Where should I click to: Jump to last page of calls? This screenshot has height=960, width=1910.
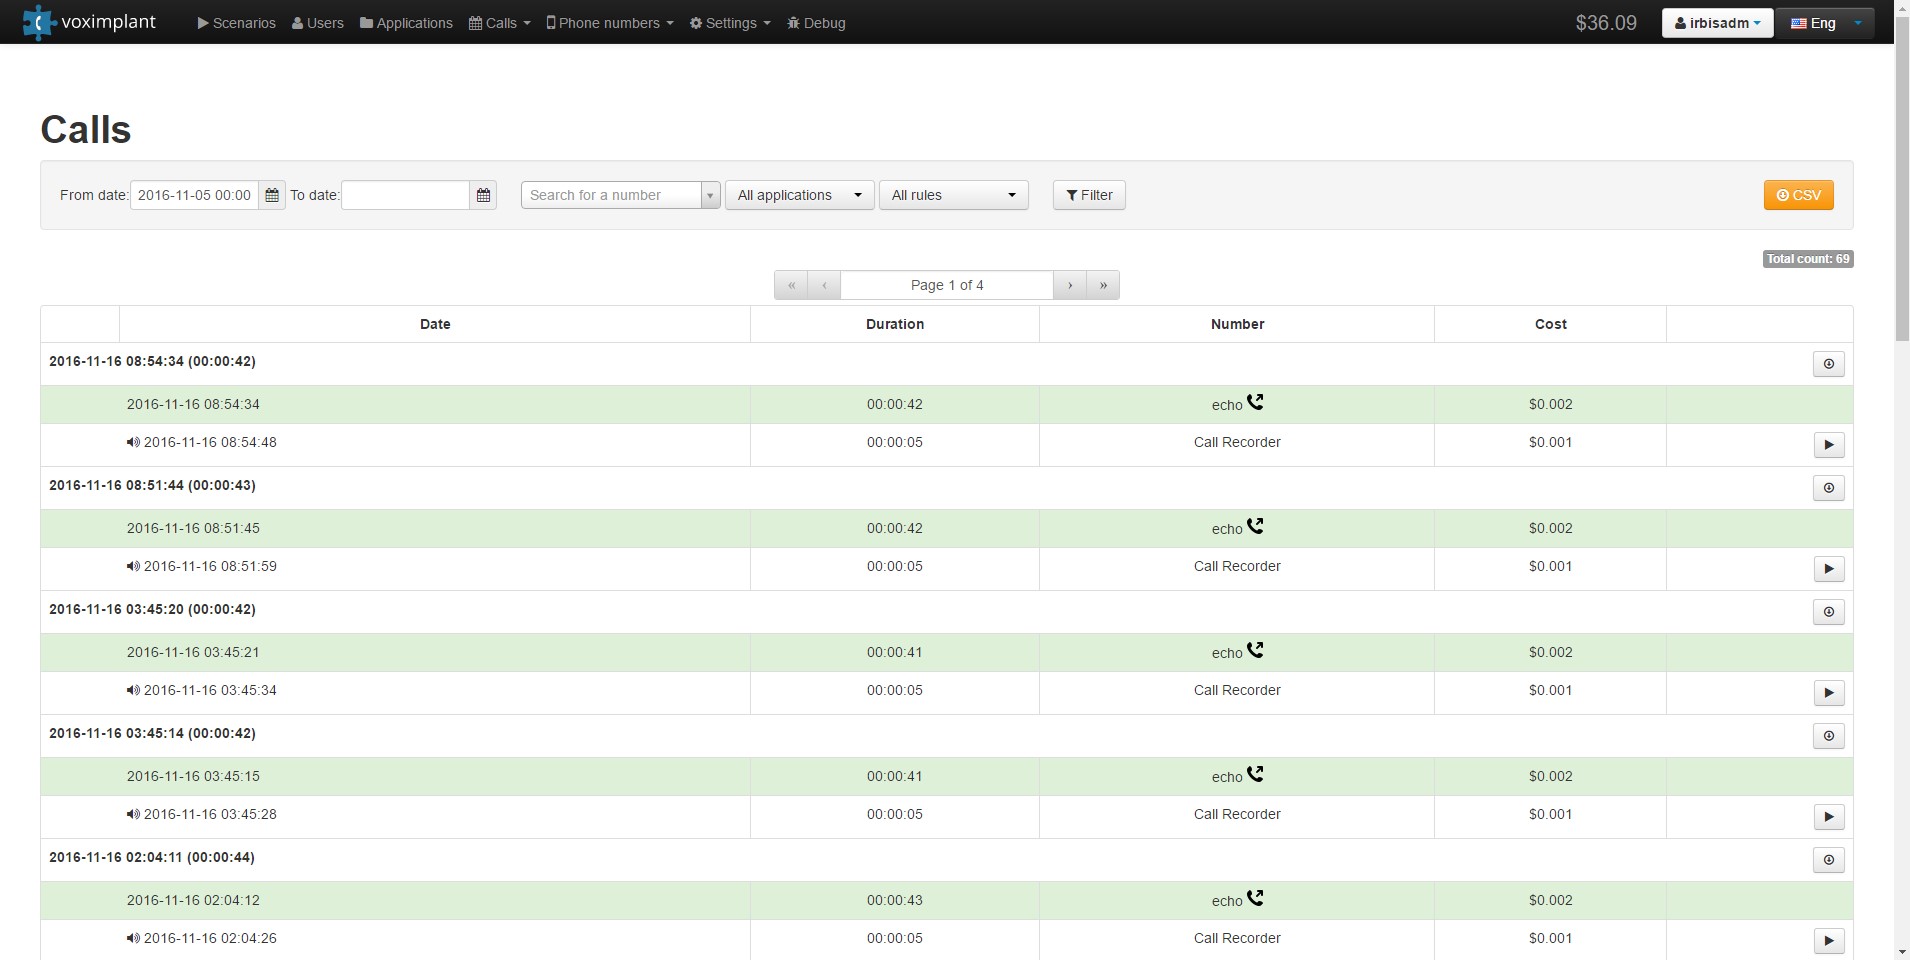[x=1103, y=285]
